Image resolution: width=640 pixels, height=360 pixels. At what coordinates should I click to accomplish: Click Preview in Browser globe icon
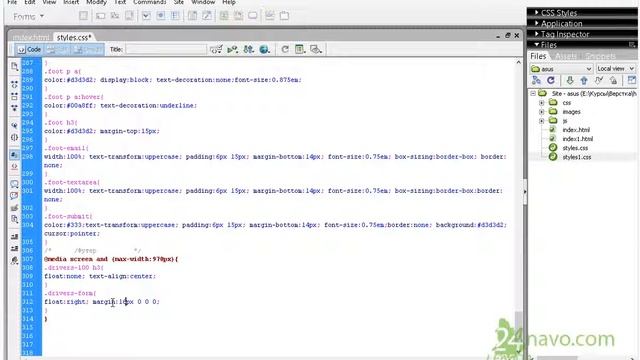click(x=264, y=49)
